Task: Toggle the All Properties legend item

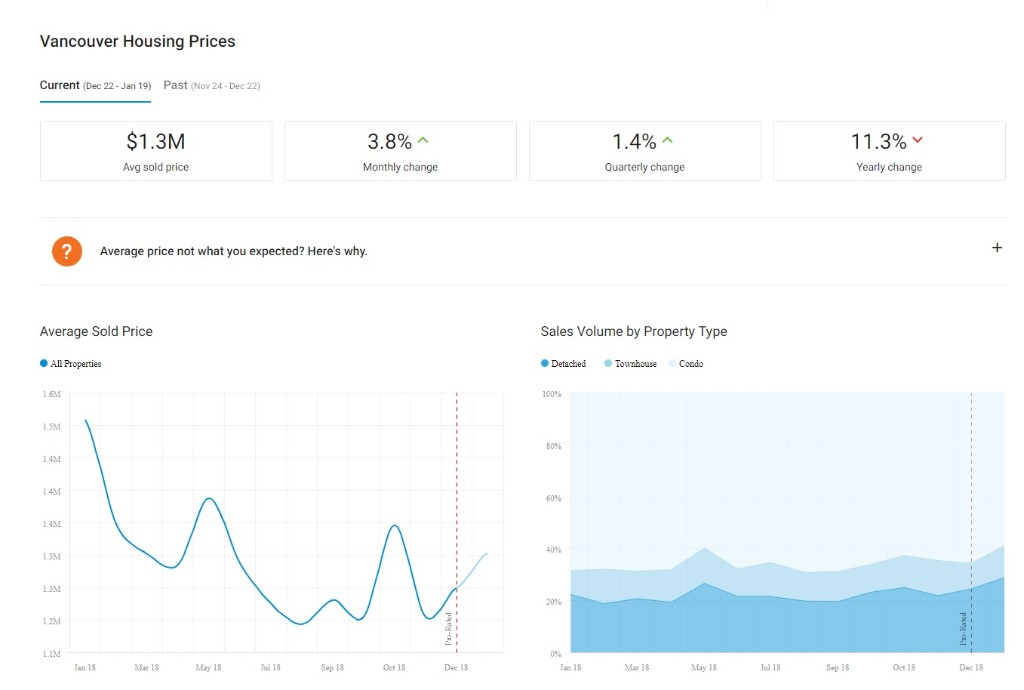Action: (x=71, y=364)
